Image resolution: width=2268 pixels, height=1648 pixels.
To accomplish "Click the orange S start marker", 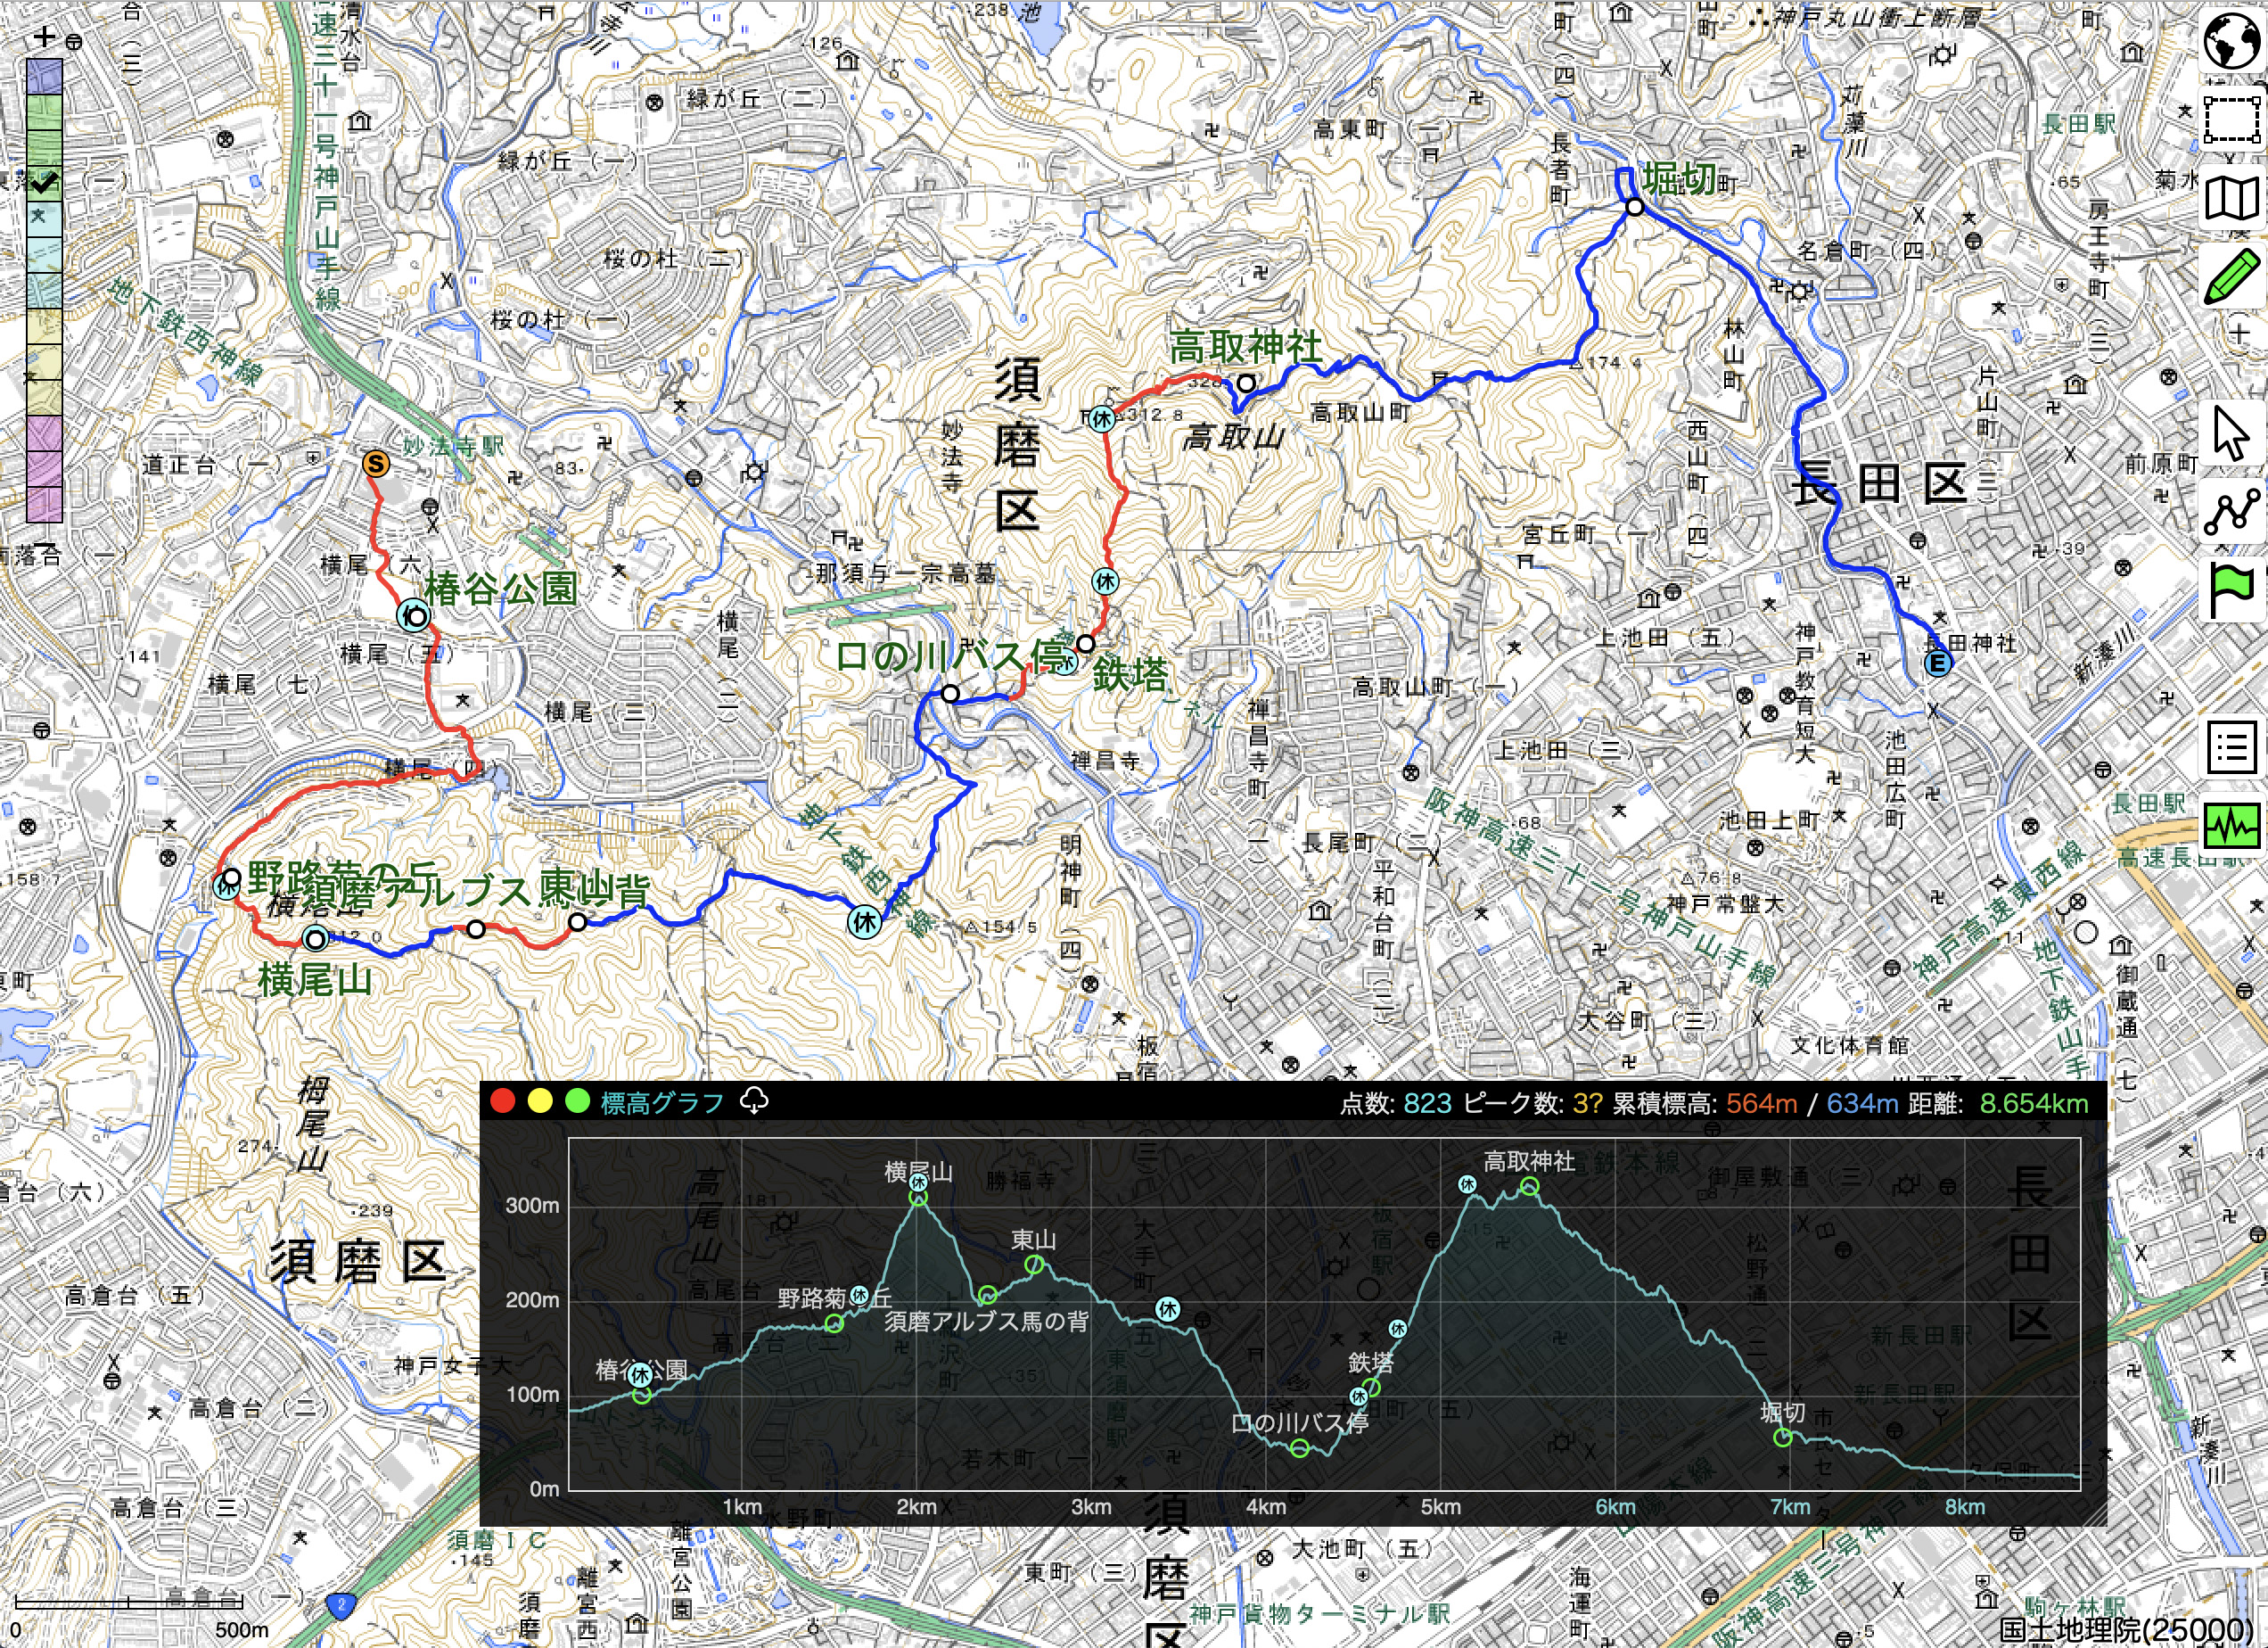I will click(x=375, y=463).
